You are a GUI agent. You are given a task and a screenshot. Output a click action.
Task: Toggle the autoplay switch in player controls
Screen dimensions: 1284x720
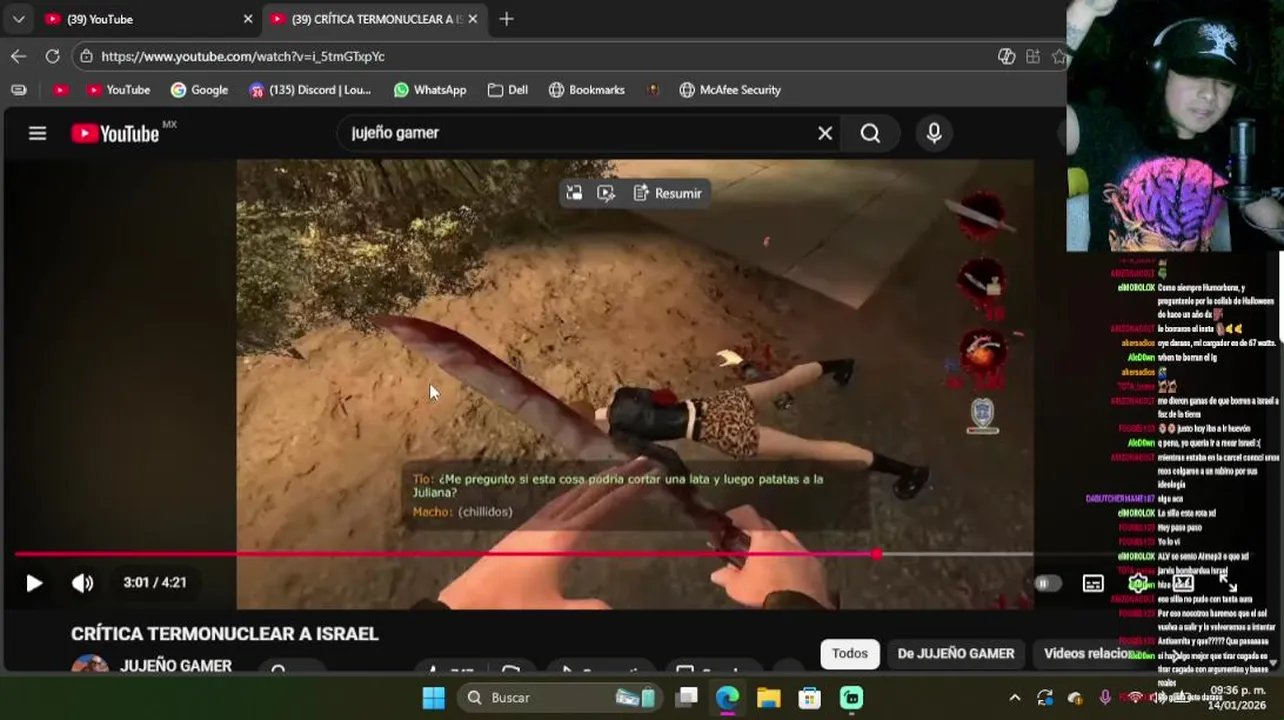(1047, 583)
